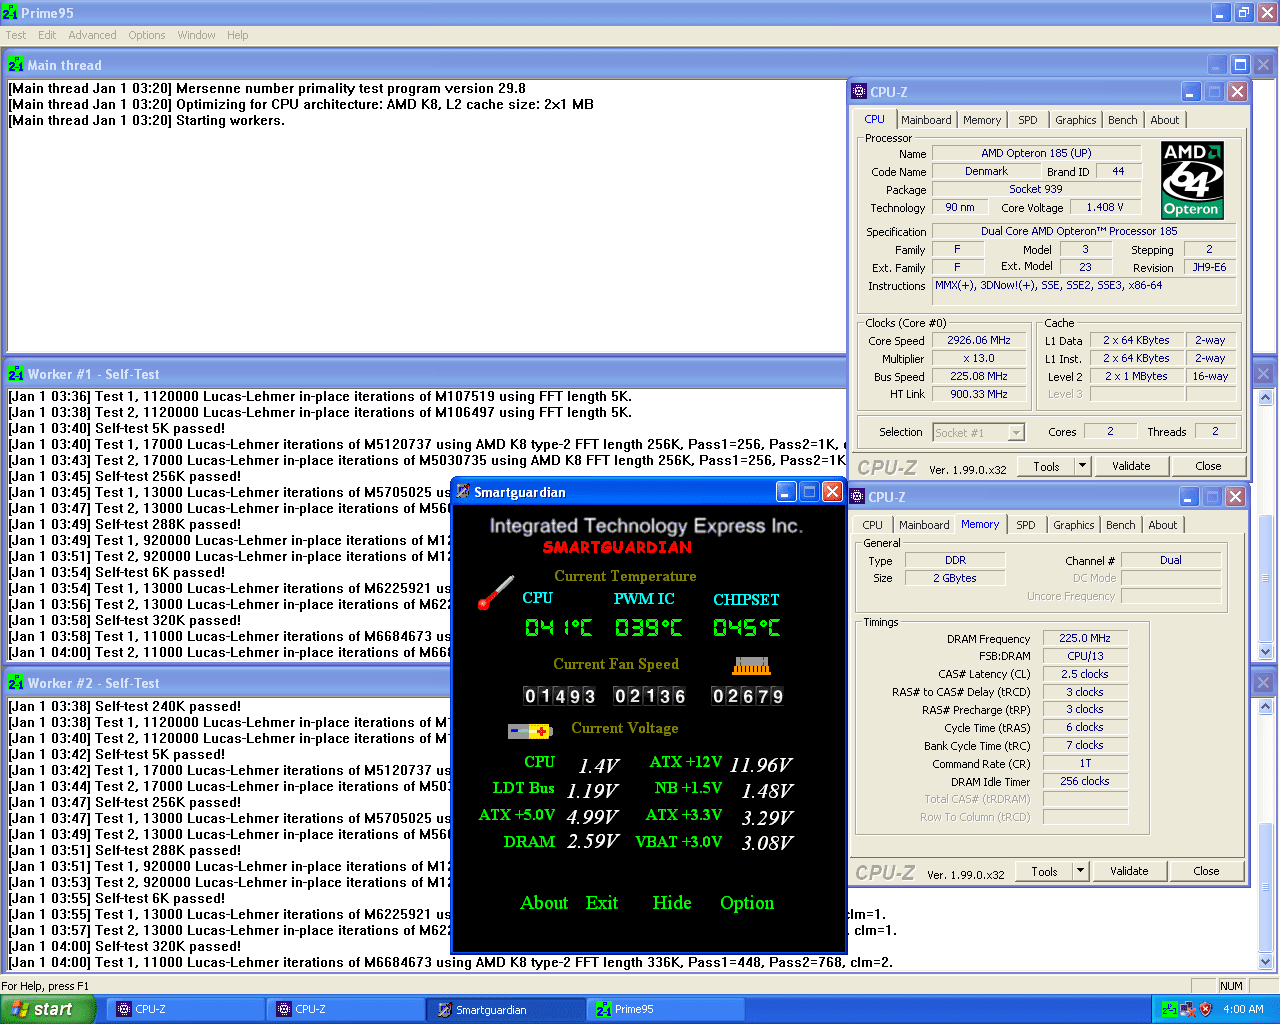Open the Test menu in Prime95
Image resolution: width=1280 pixels, height=1024 pixels.
[16, 35]
